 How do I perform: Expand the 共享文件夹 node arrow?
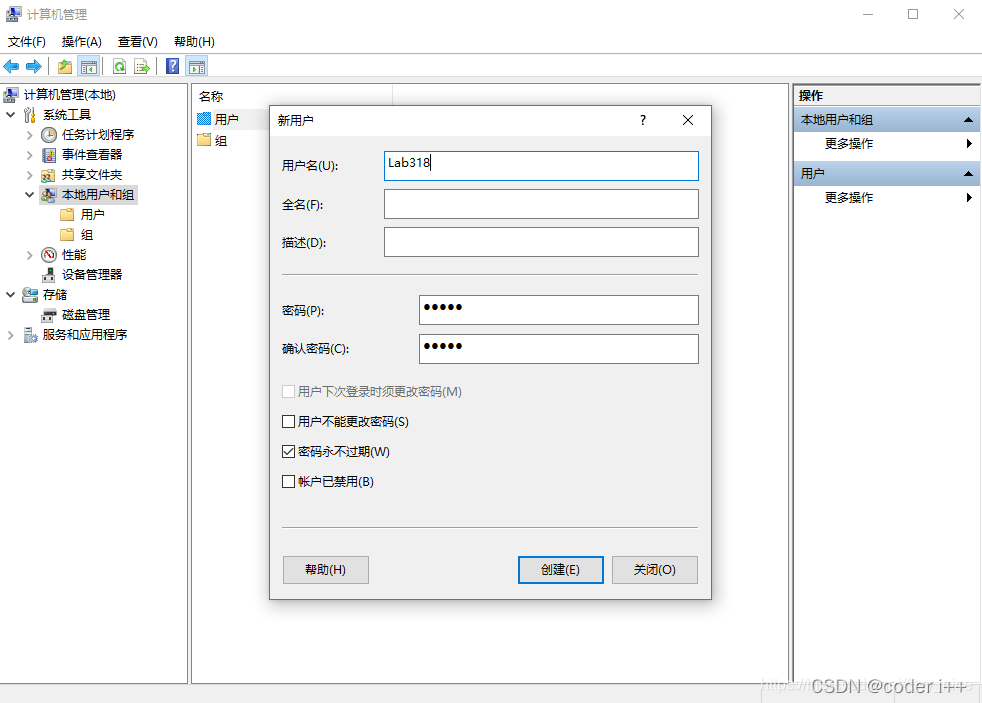[x=29, y=175]
